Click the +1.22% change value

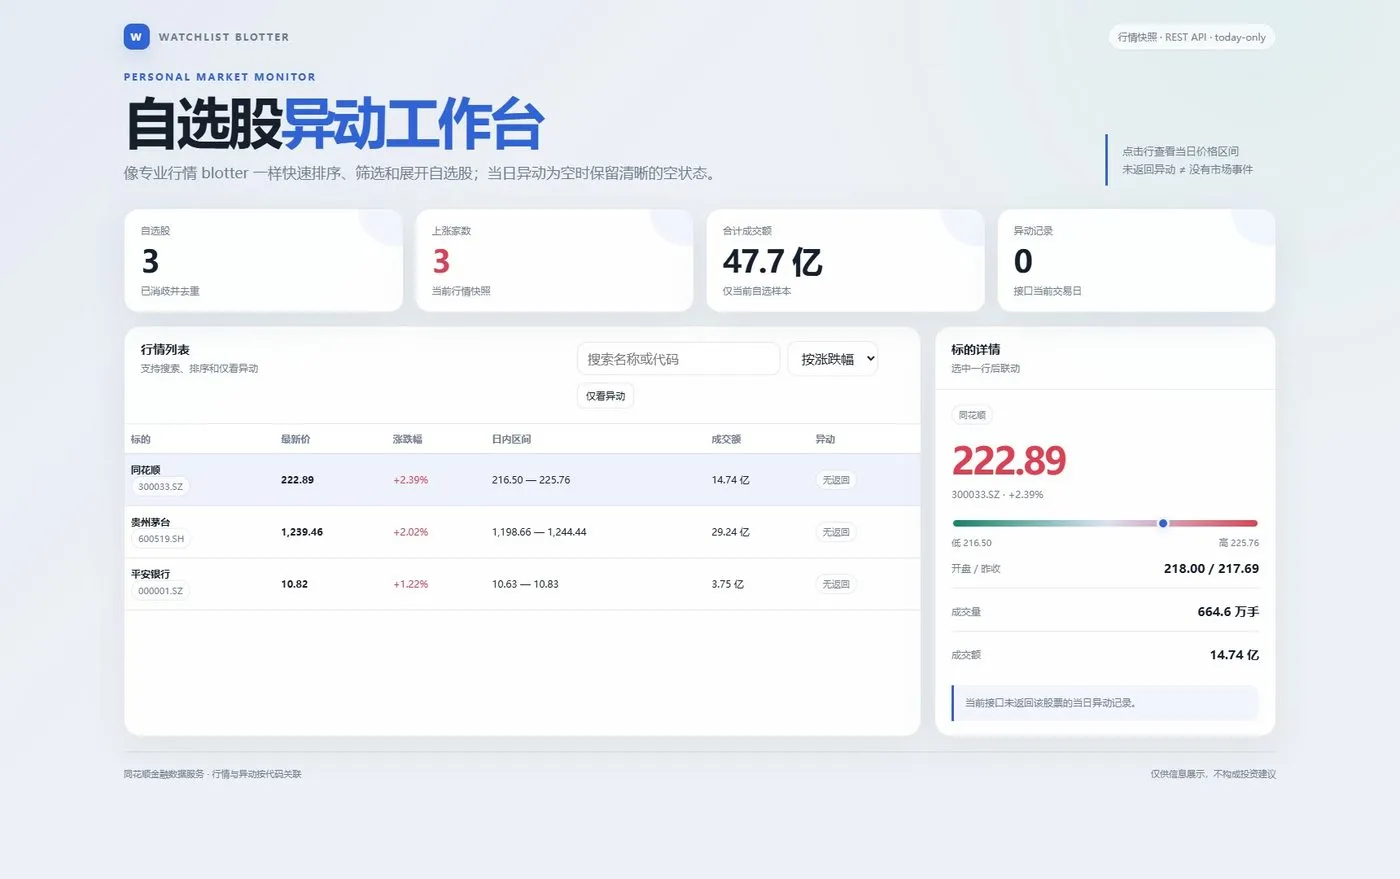[x=411, y=584]
